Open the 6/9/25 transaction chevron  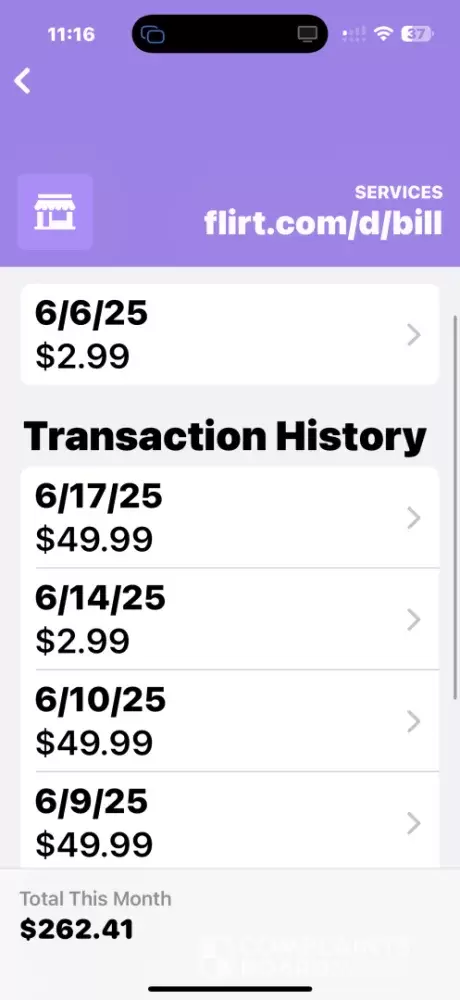click(414, 823)
